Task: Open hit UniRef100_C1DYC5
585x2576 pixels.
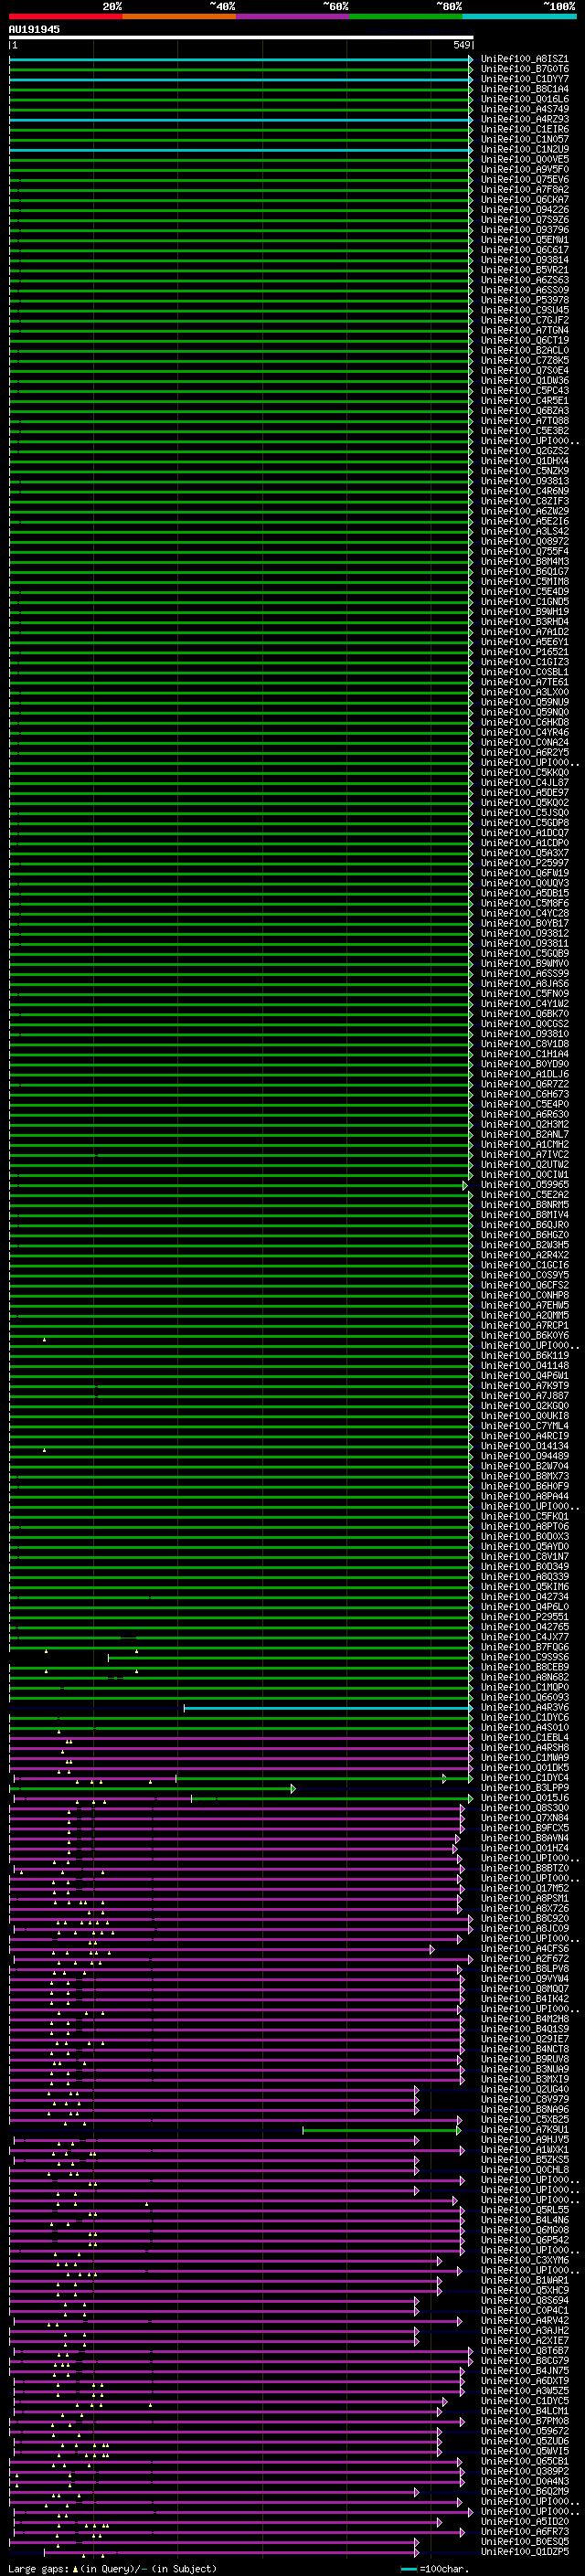Action: coord(524,2400)
